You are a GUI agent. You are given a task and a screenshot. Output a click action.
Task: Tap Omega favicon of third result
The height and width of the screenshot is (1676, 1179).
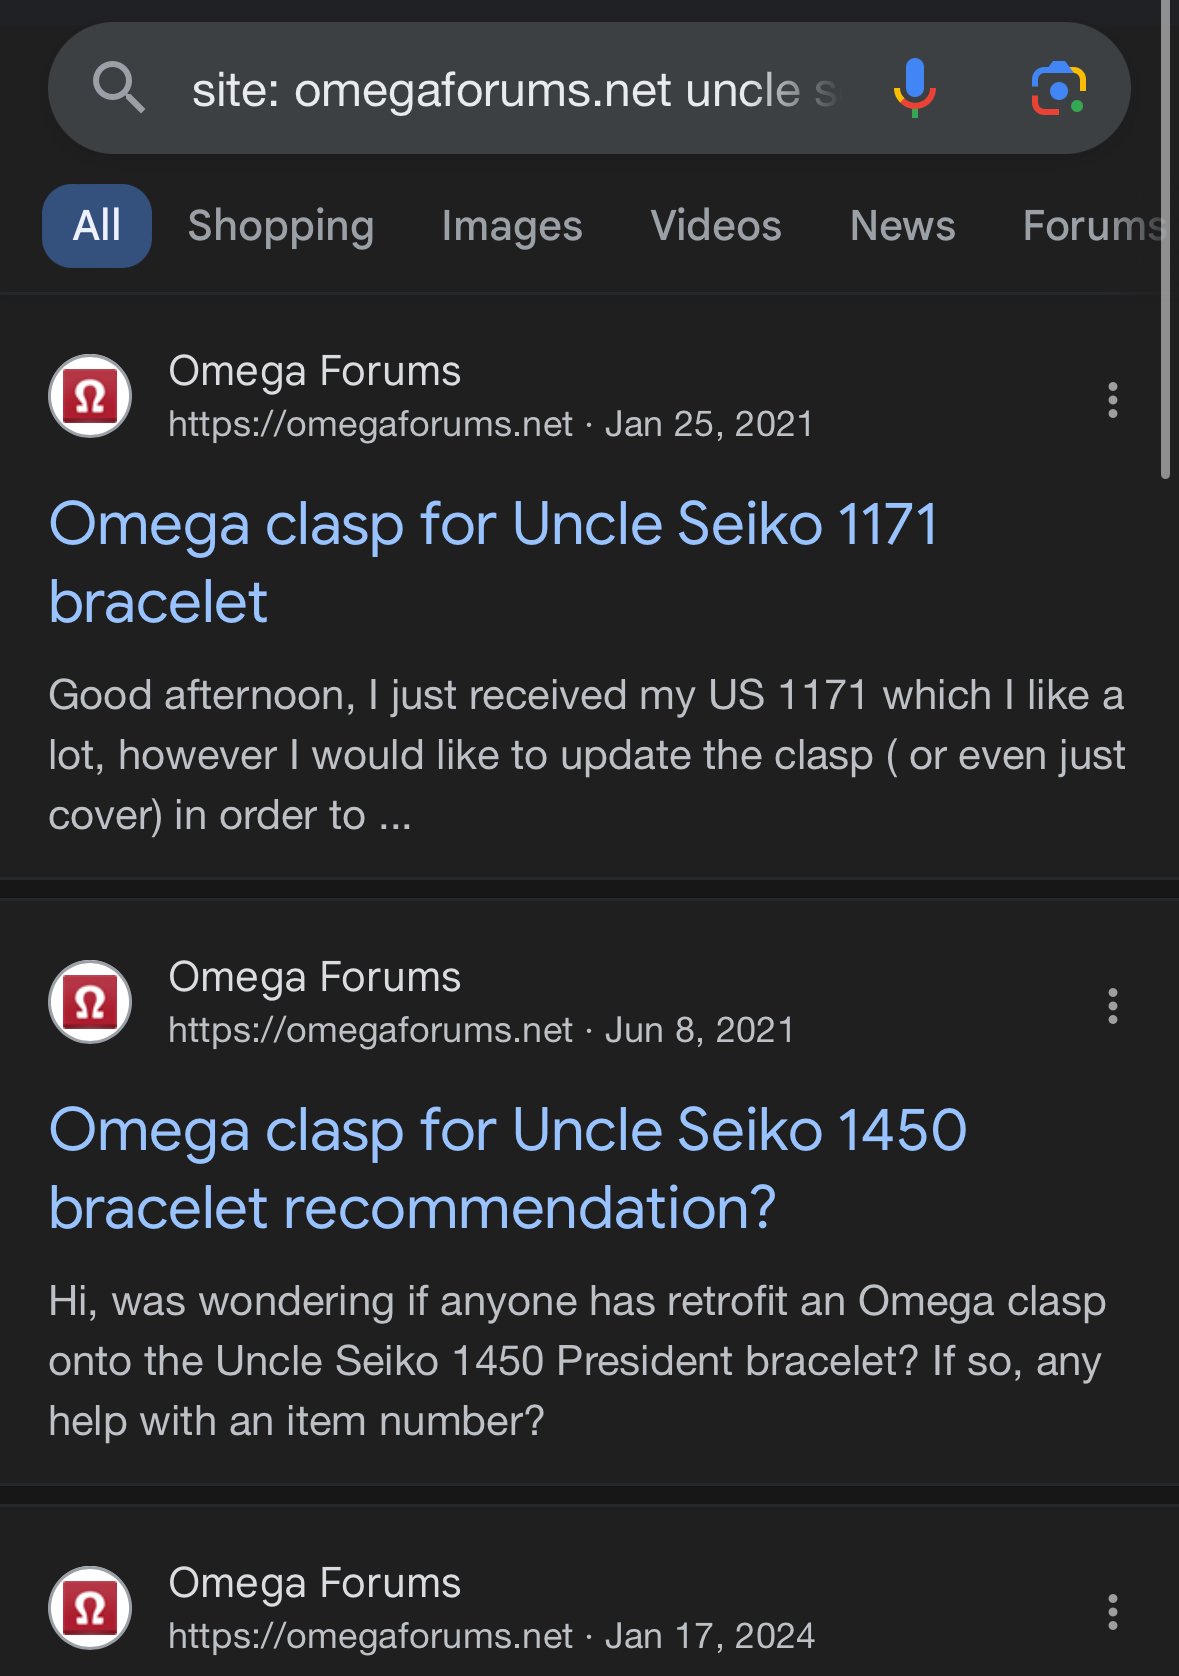point(90,1608)
